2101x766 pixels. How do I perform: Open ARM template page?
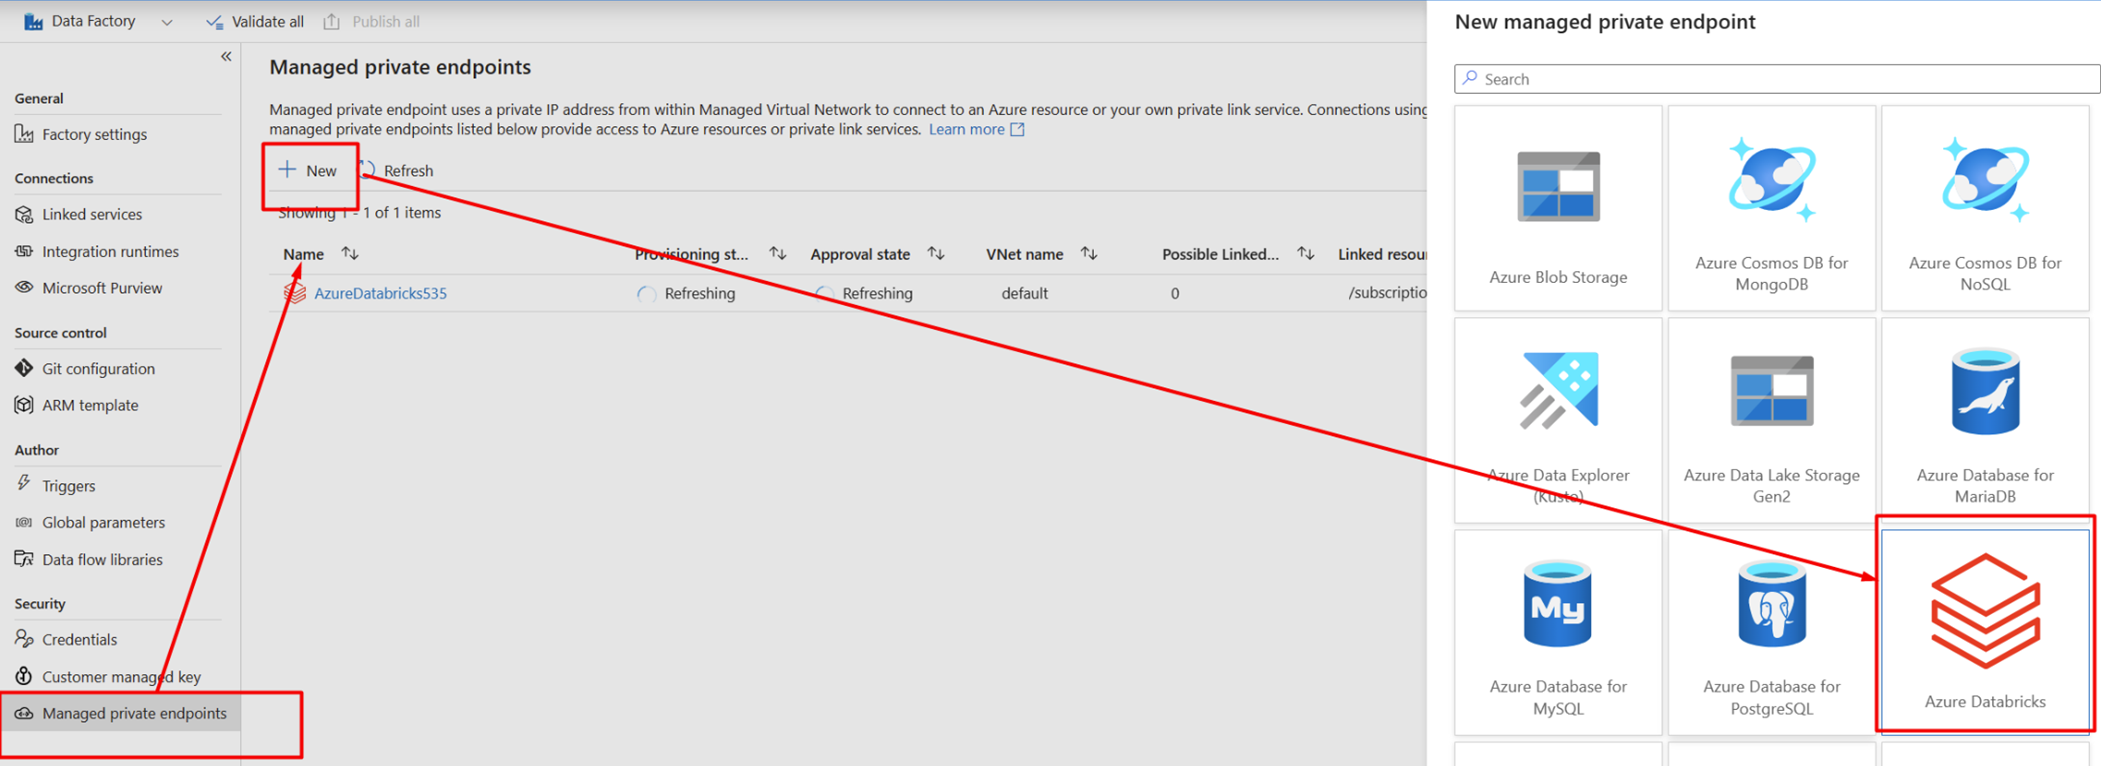pyautogui.click(x=90, y=405)
